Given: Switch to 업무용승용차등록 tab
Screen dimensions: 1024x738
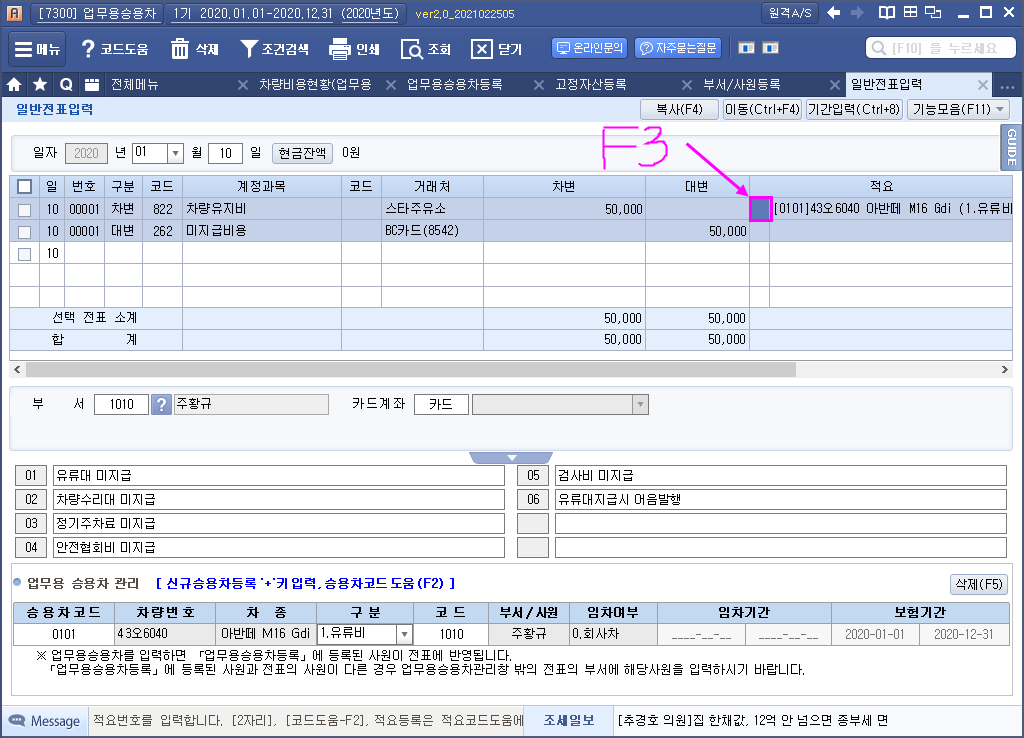Looking at the screenshot, I should tap(455, 84).
